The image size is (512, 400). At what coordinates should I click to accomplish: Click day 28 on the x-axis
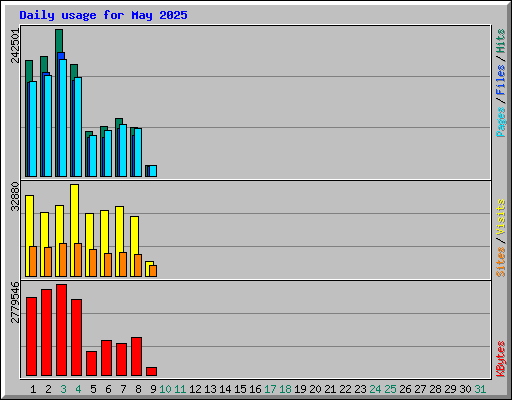click(x=435, y=389)
